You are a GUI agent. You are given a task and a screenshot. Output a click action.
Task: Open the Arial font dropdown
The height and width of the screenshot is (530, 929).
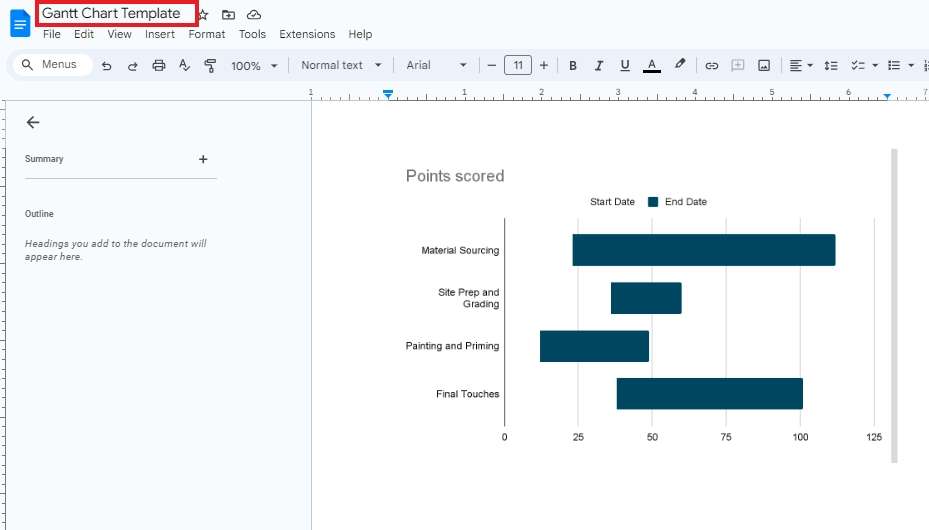click(x=437, y=65)
